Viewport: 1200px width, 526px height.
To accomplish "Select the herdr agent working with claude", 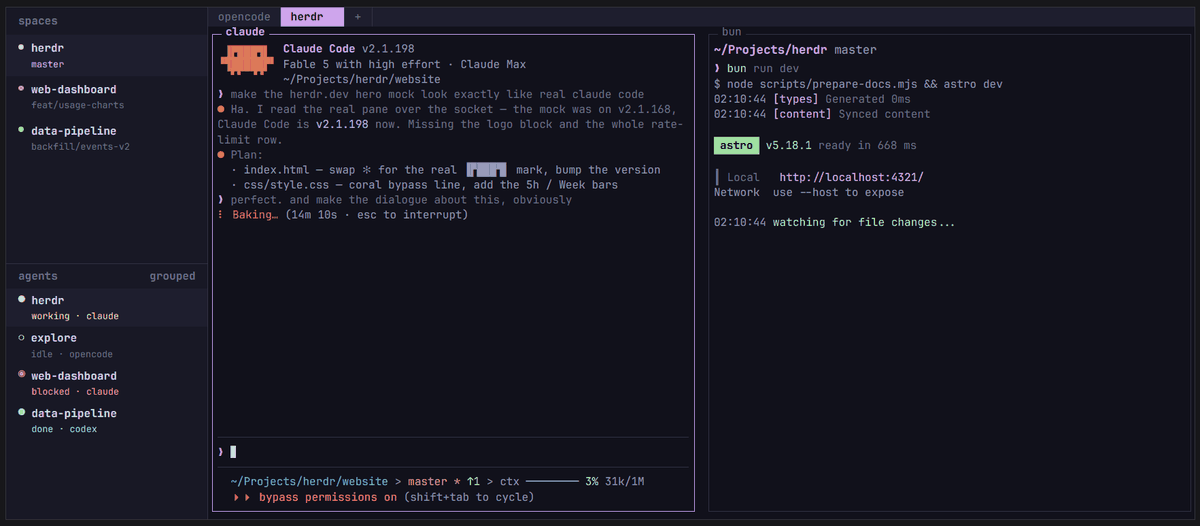I will coord(105,307).
